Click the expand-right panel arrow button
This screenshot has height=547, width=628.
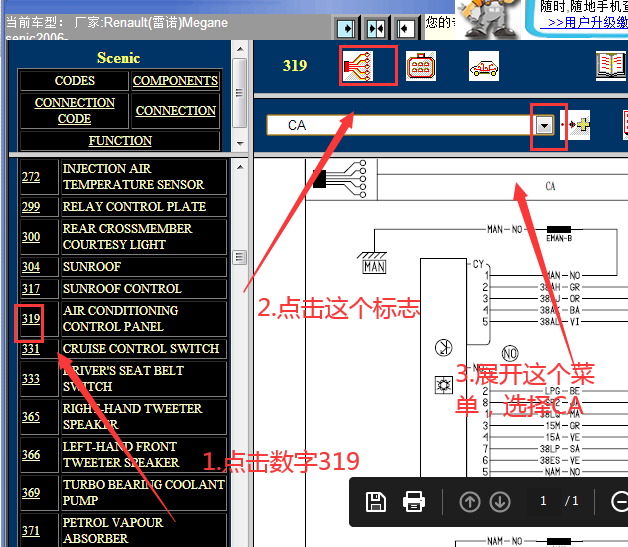click(x=346, y=28)
